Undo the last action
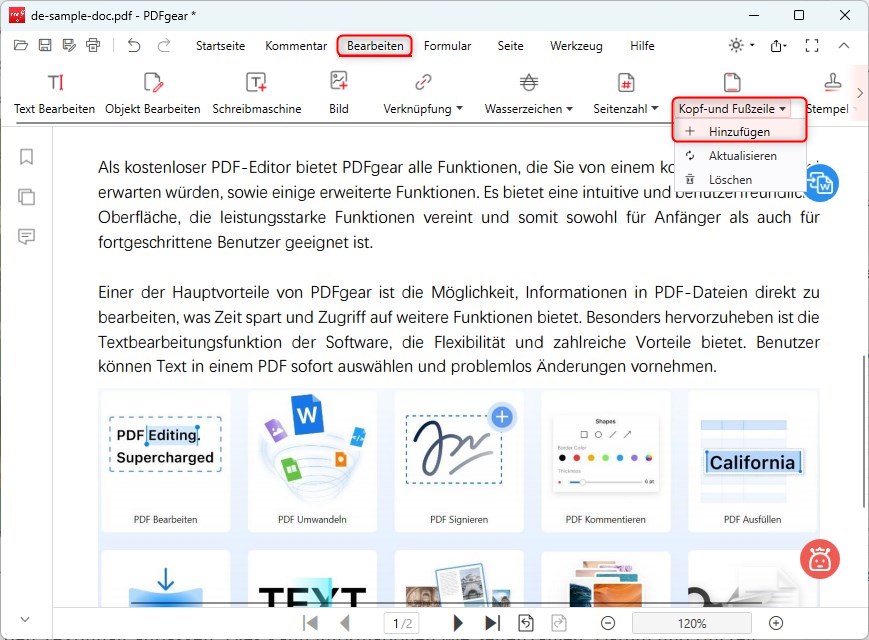Viewport: 869px width, 640px height. [x=134, y=45]
